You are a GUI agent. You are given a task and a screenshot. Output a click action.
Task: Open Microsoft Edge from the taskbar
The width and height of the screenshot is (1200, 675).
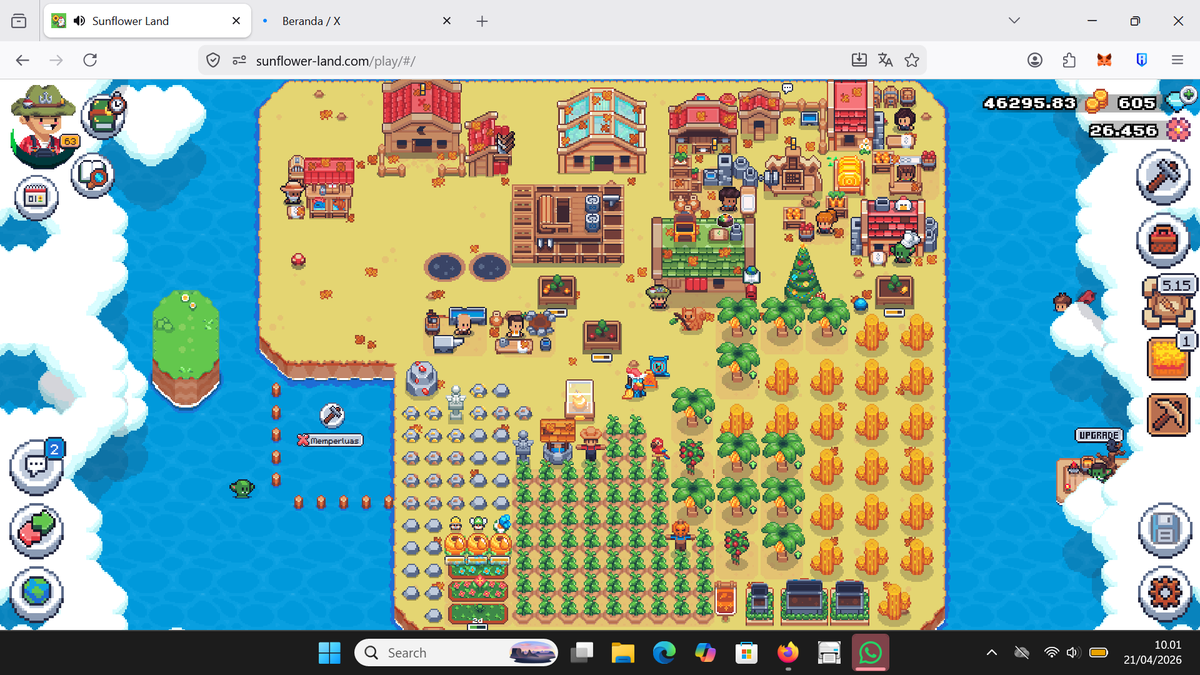pyautogui.click(x=665, y=653)
